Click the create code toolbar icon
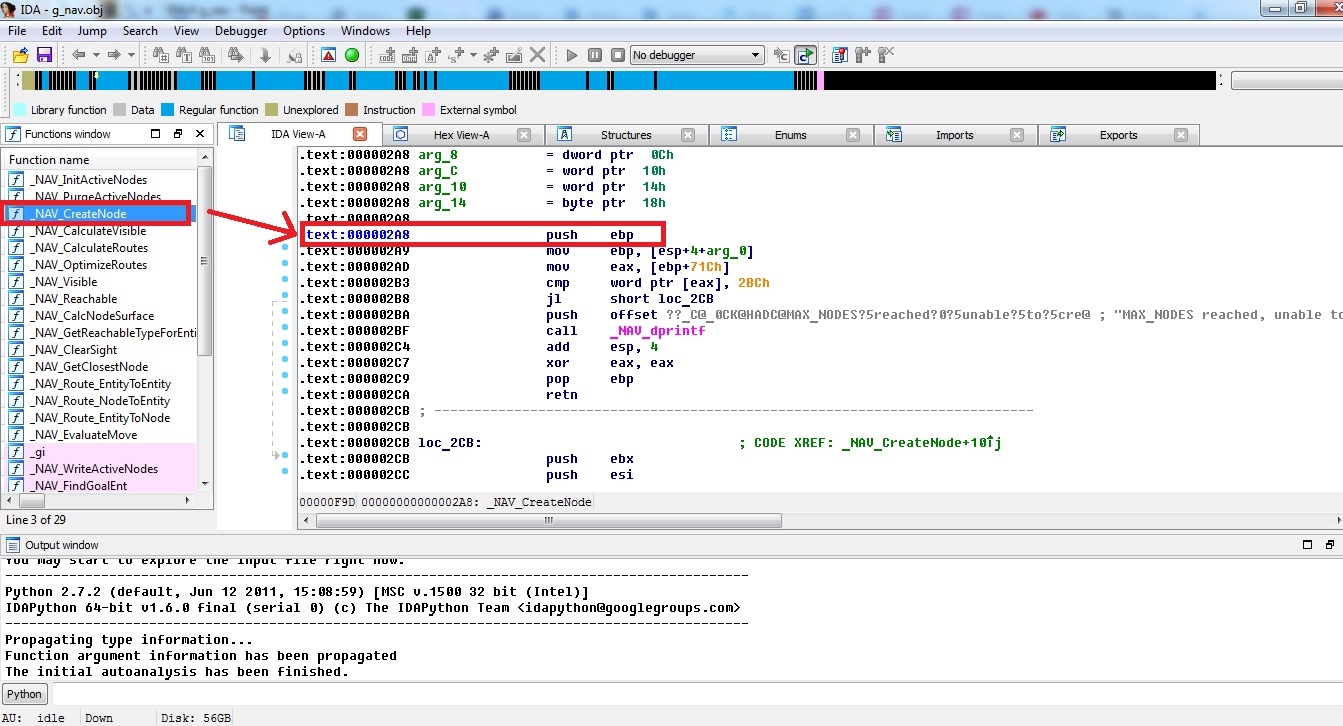Viewport: 1343px width, 726px height. click(387, 55)
